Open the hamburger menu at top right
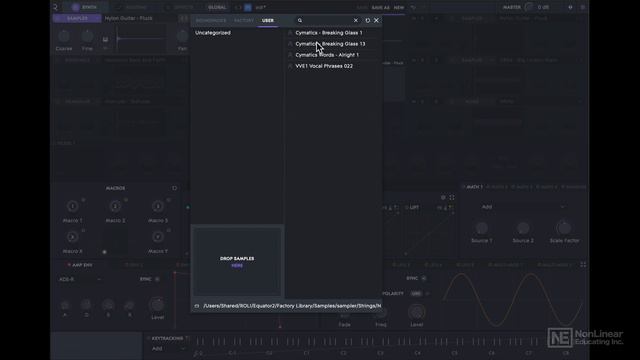The height and width of the screenshot is (360, 640). pyautogui.click(x=583, y=7)
